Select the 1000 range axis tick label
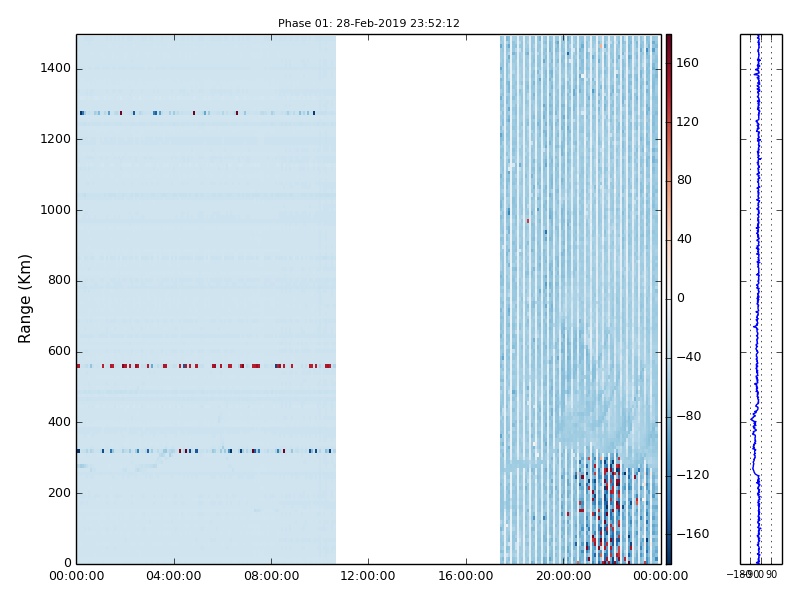 56,210
